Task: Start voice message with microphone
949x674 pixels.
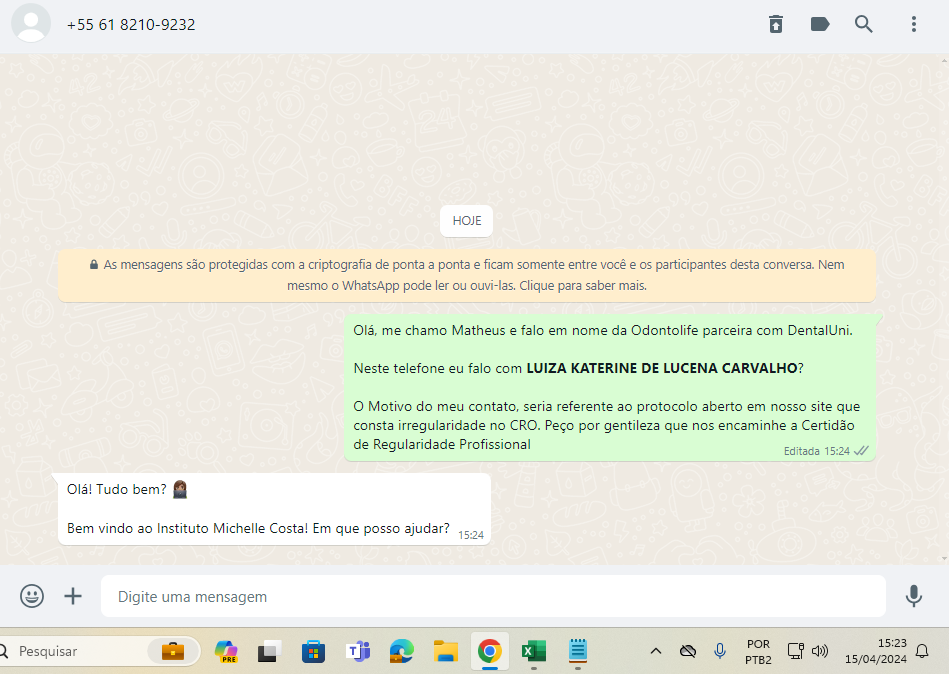Action: click(913, 596)
